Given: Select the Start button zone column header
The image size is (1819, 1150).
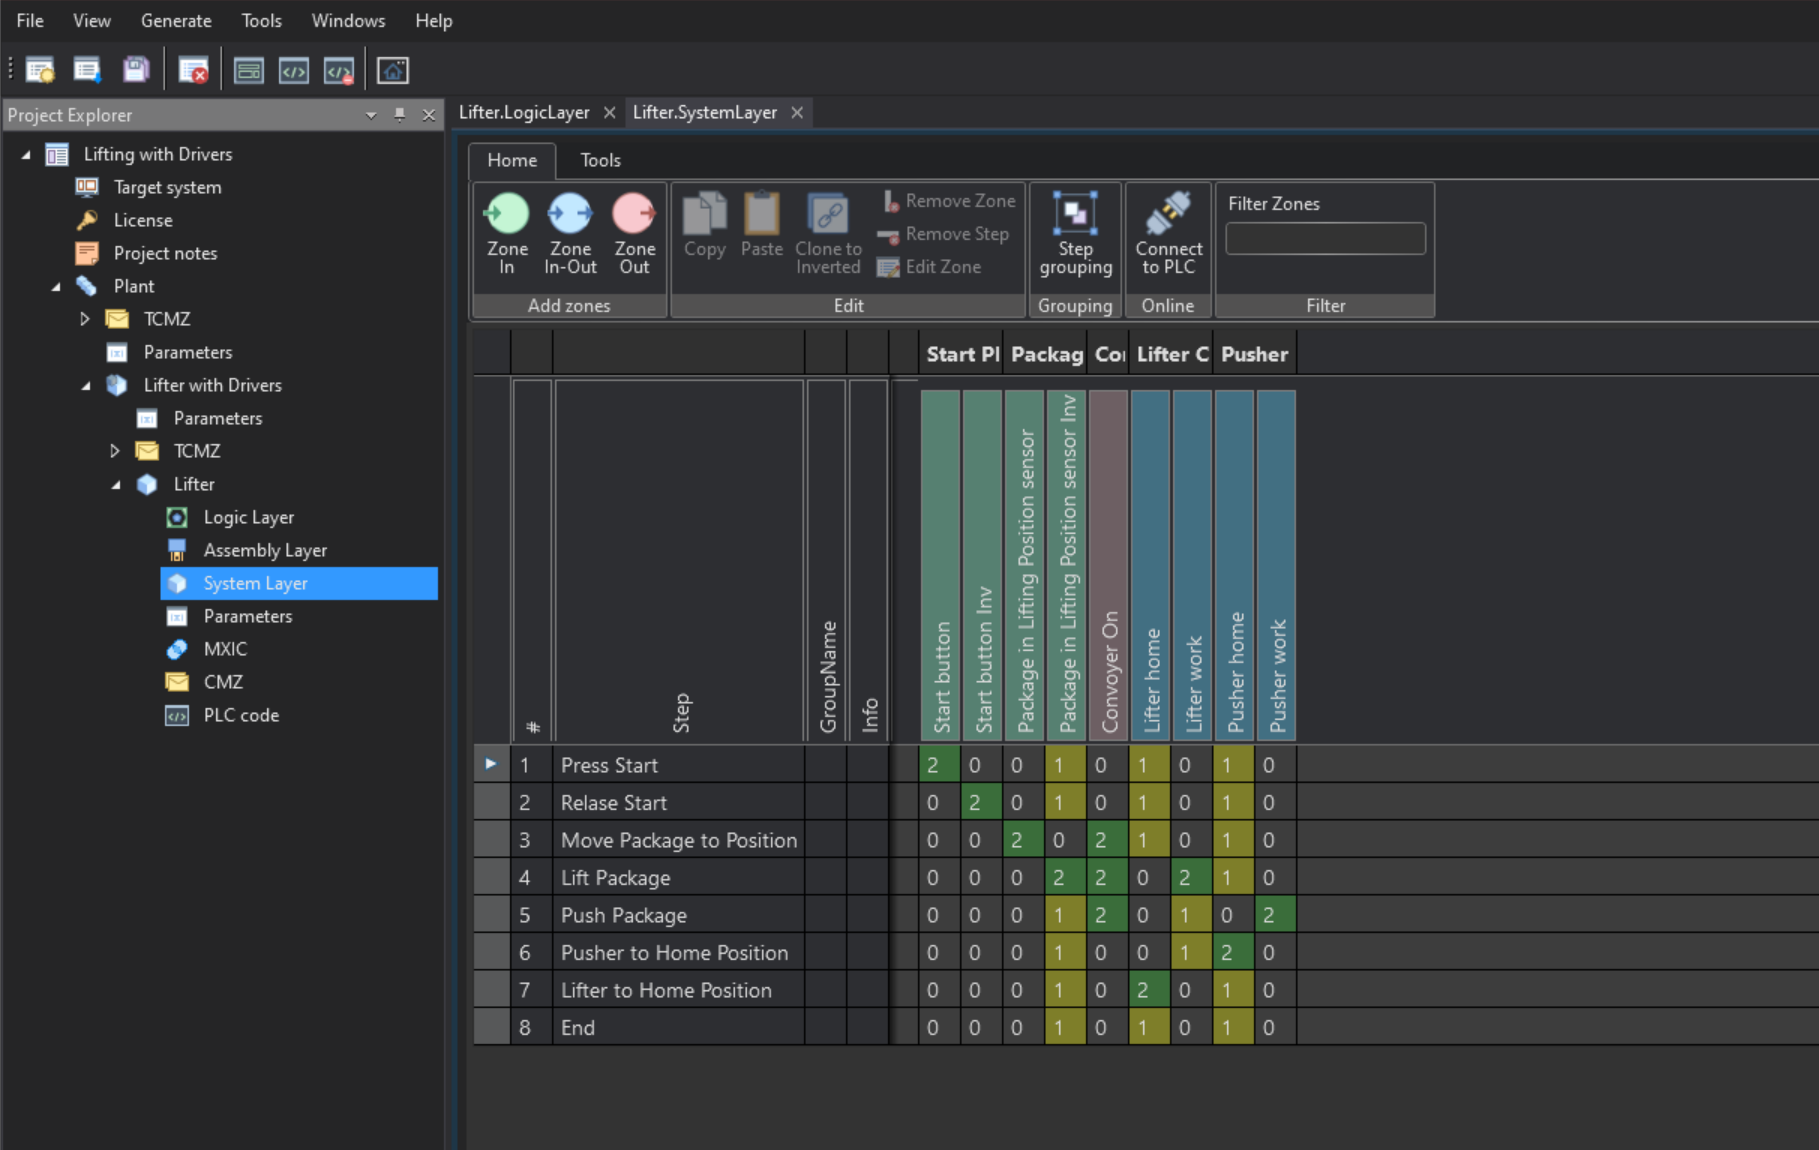Looking at the screenshot, I should (940, 566).
